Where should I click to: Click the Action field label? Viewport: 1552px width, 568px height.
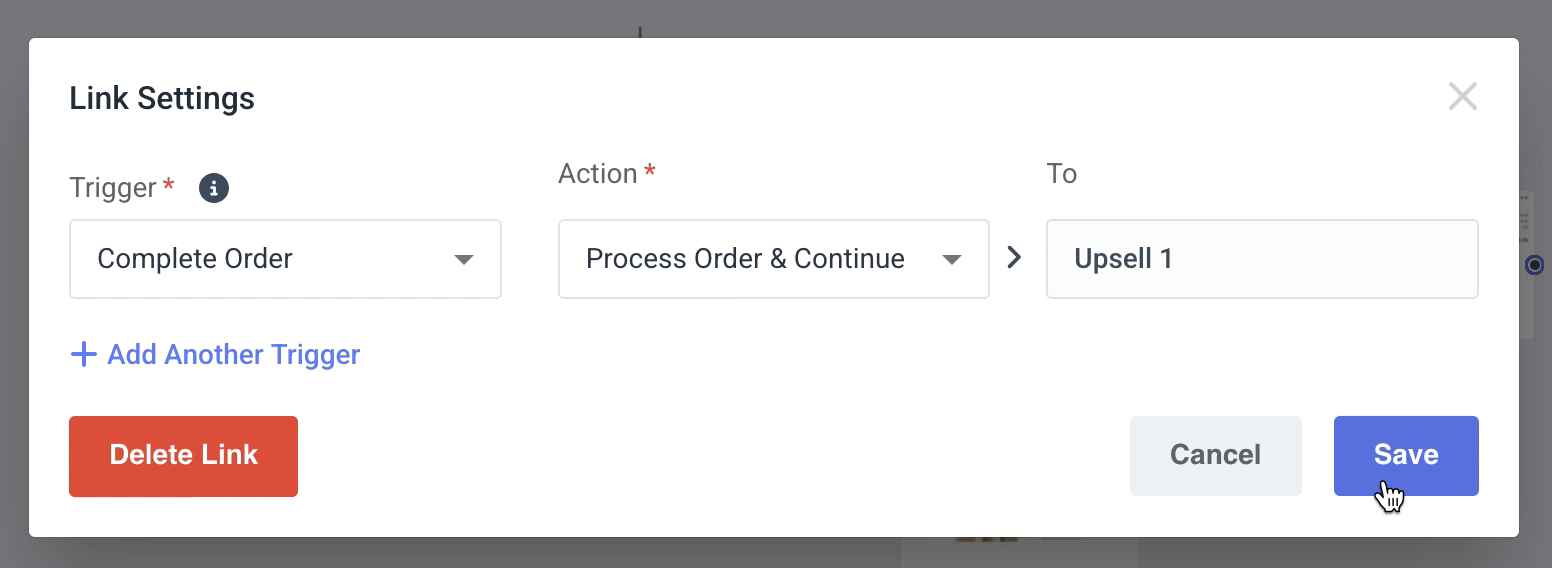click(x=598, y=174)
